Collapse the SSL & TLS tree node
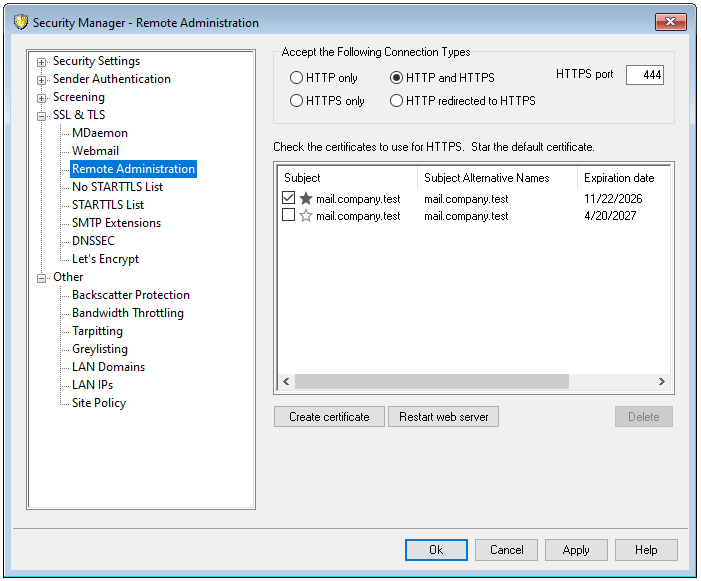The height and width of the screenshot is (581, 701). point(42,116)
